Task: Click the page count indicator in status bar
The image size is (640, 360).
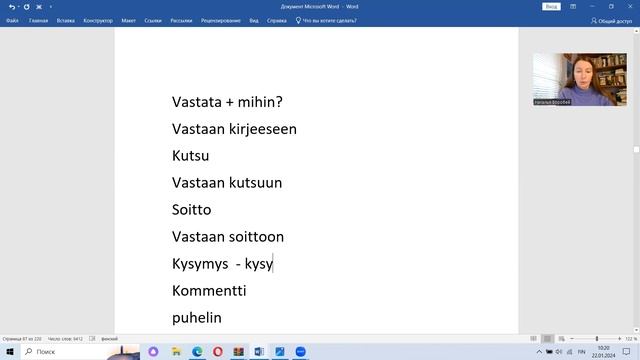Action: (x=22, y=339)
